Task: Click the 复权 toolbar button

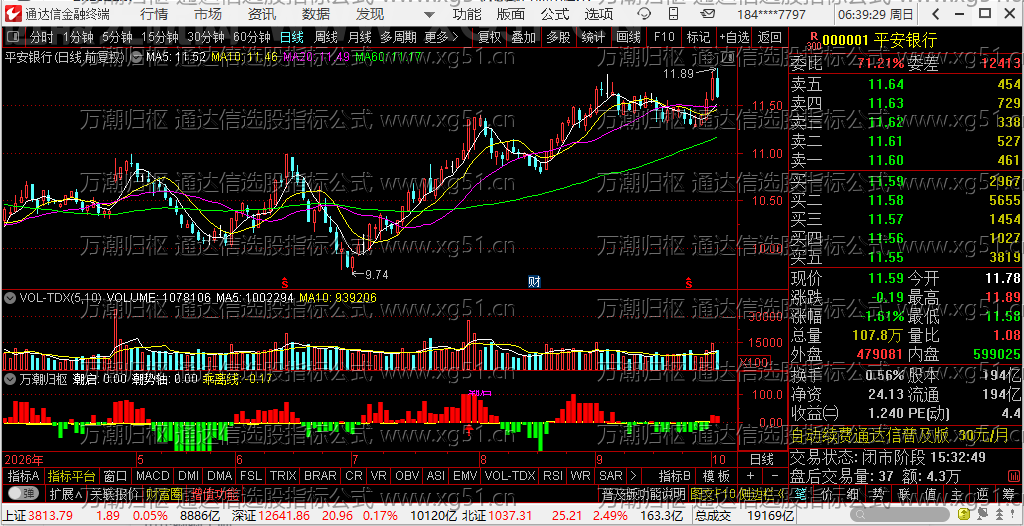Action: tap(489, 37)
